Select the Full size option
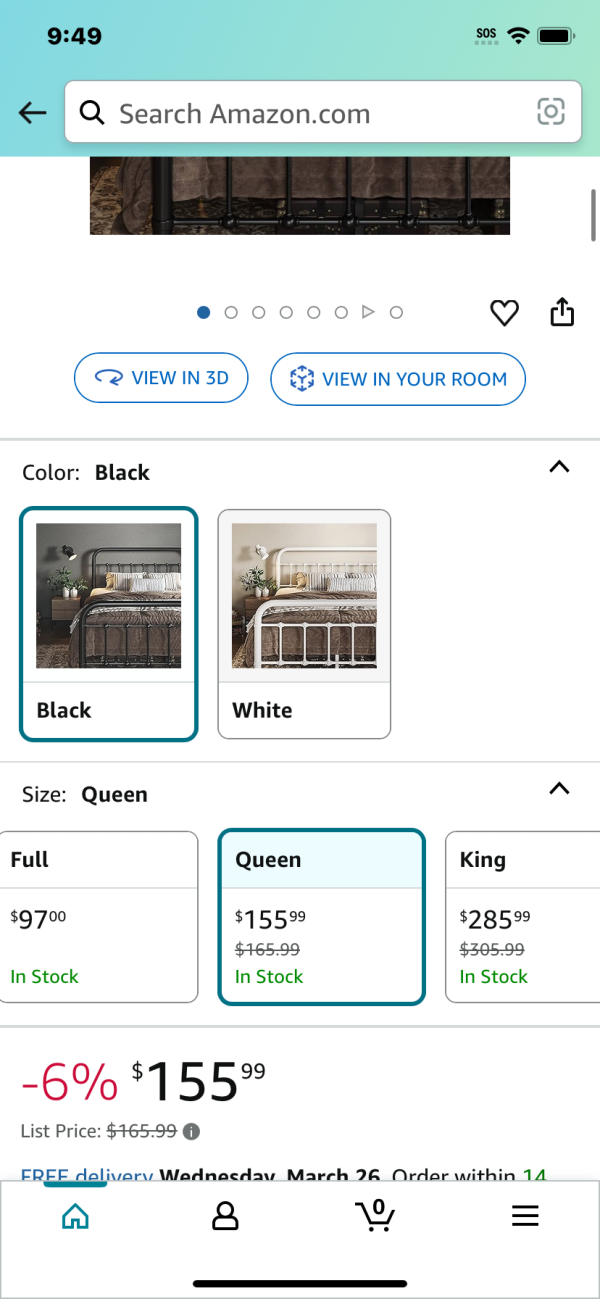This screenshot has width=600, height=1299. (99, 916)
